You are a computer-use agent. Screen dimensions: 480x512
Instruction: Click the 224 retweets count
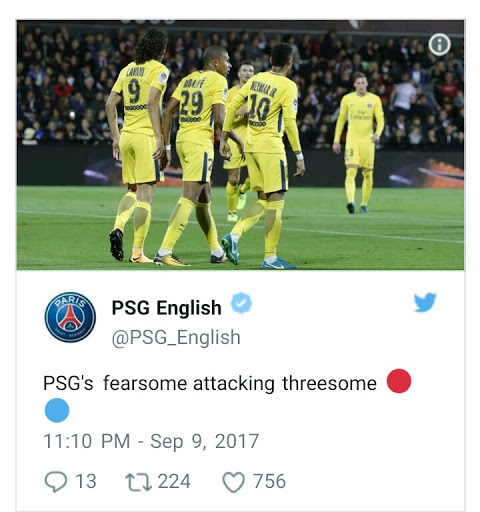pos(174,481)
